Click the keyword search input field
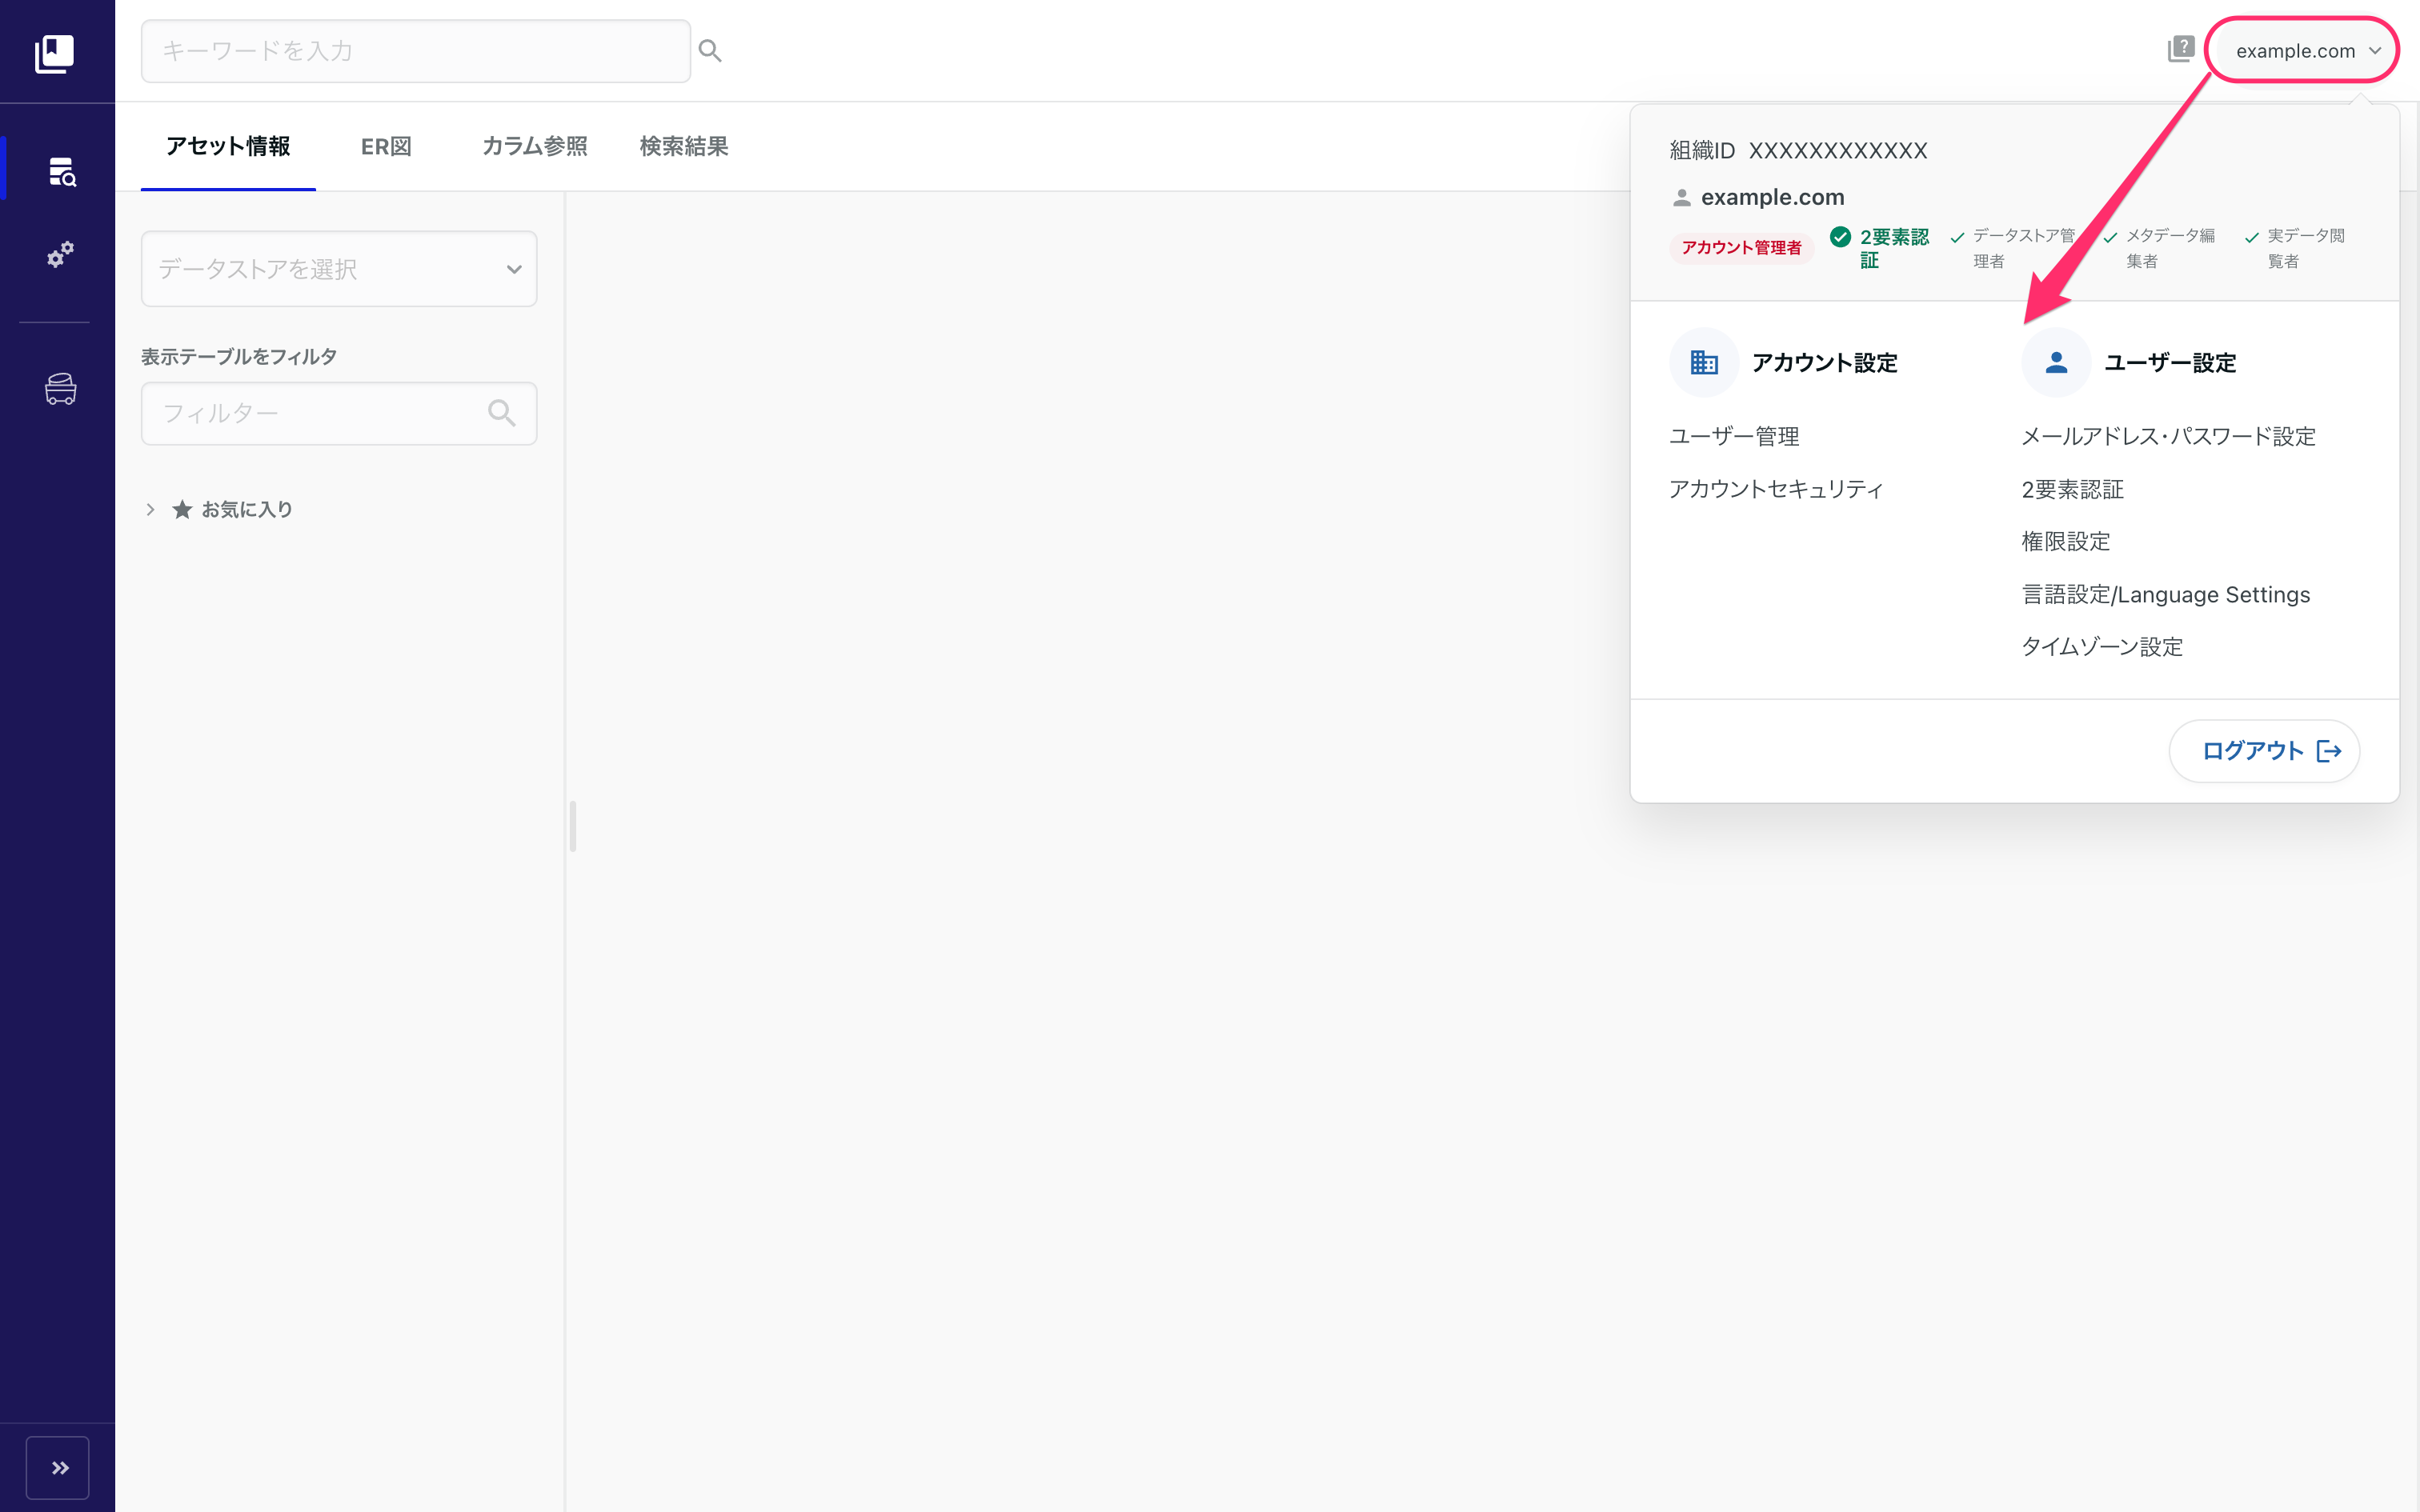The image size is (2420, 1512). (x=416, y=51)
